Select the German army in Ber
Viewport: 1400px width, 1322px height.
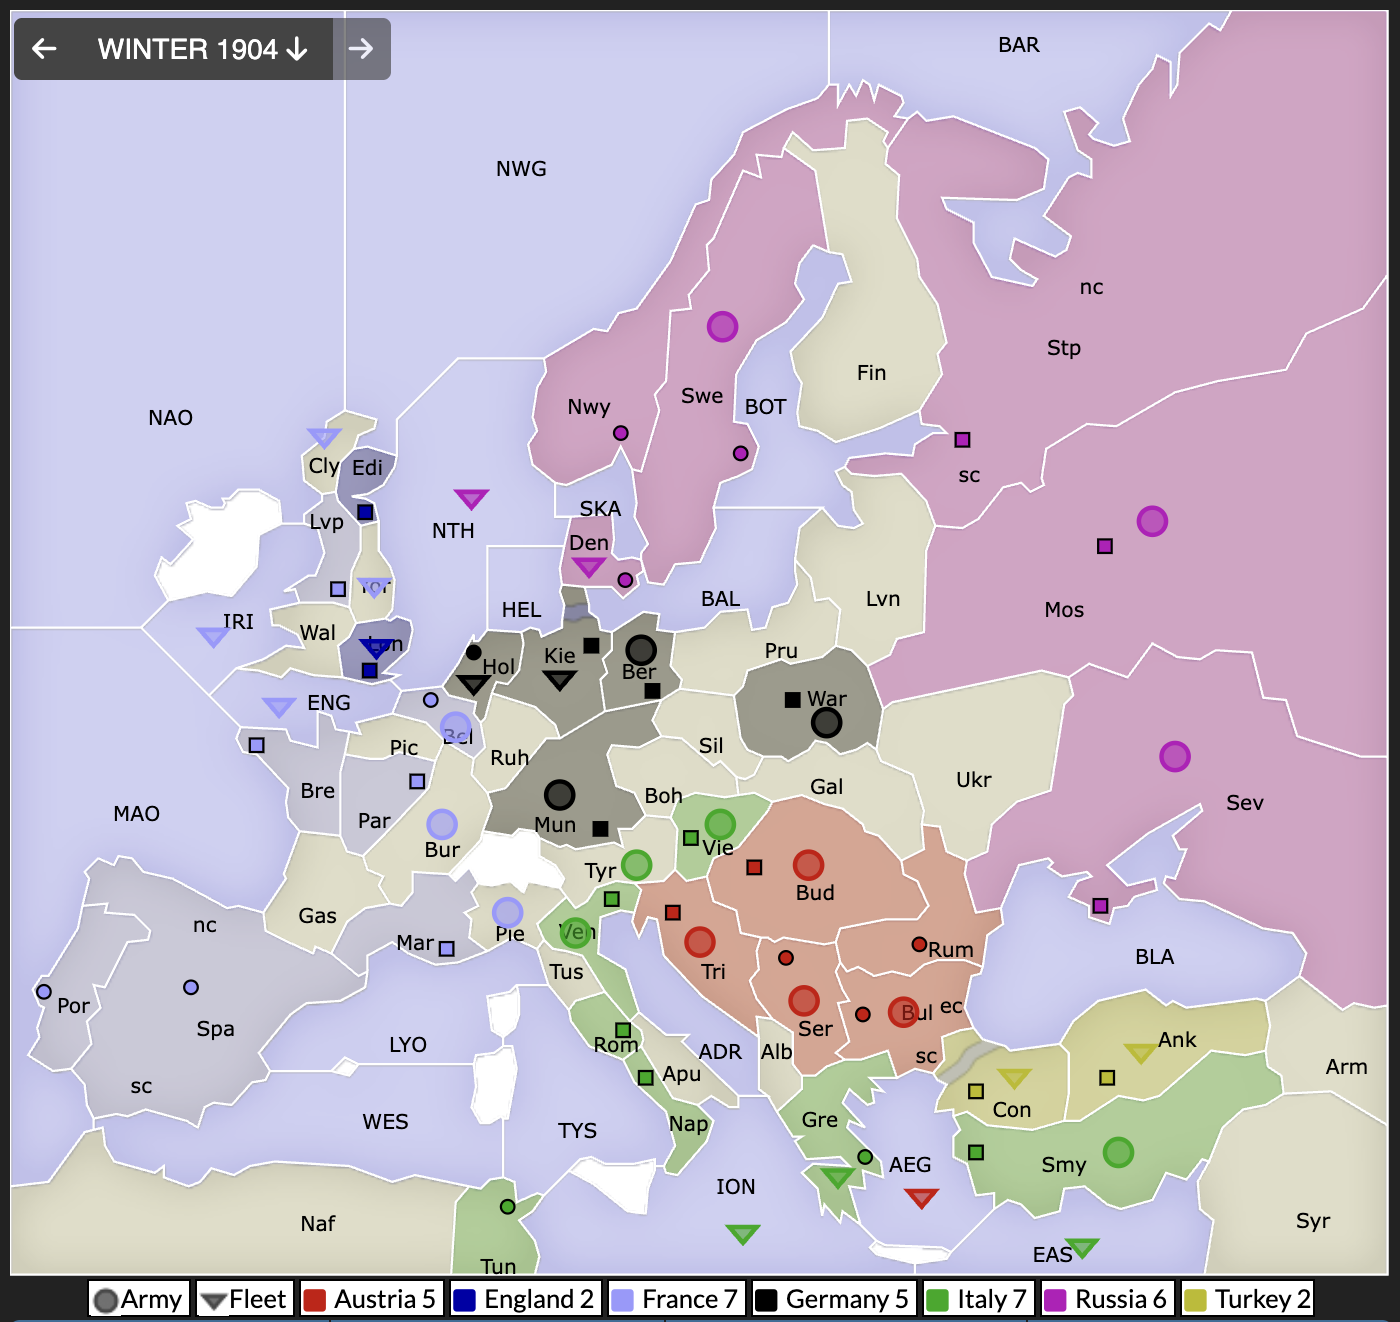[x=641, y=651]
